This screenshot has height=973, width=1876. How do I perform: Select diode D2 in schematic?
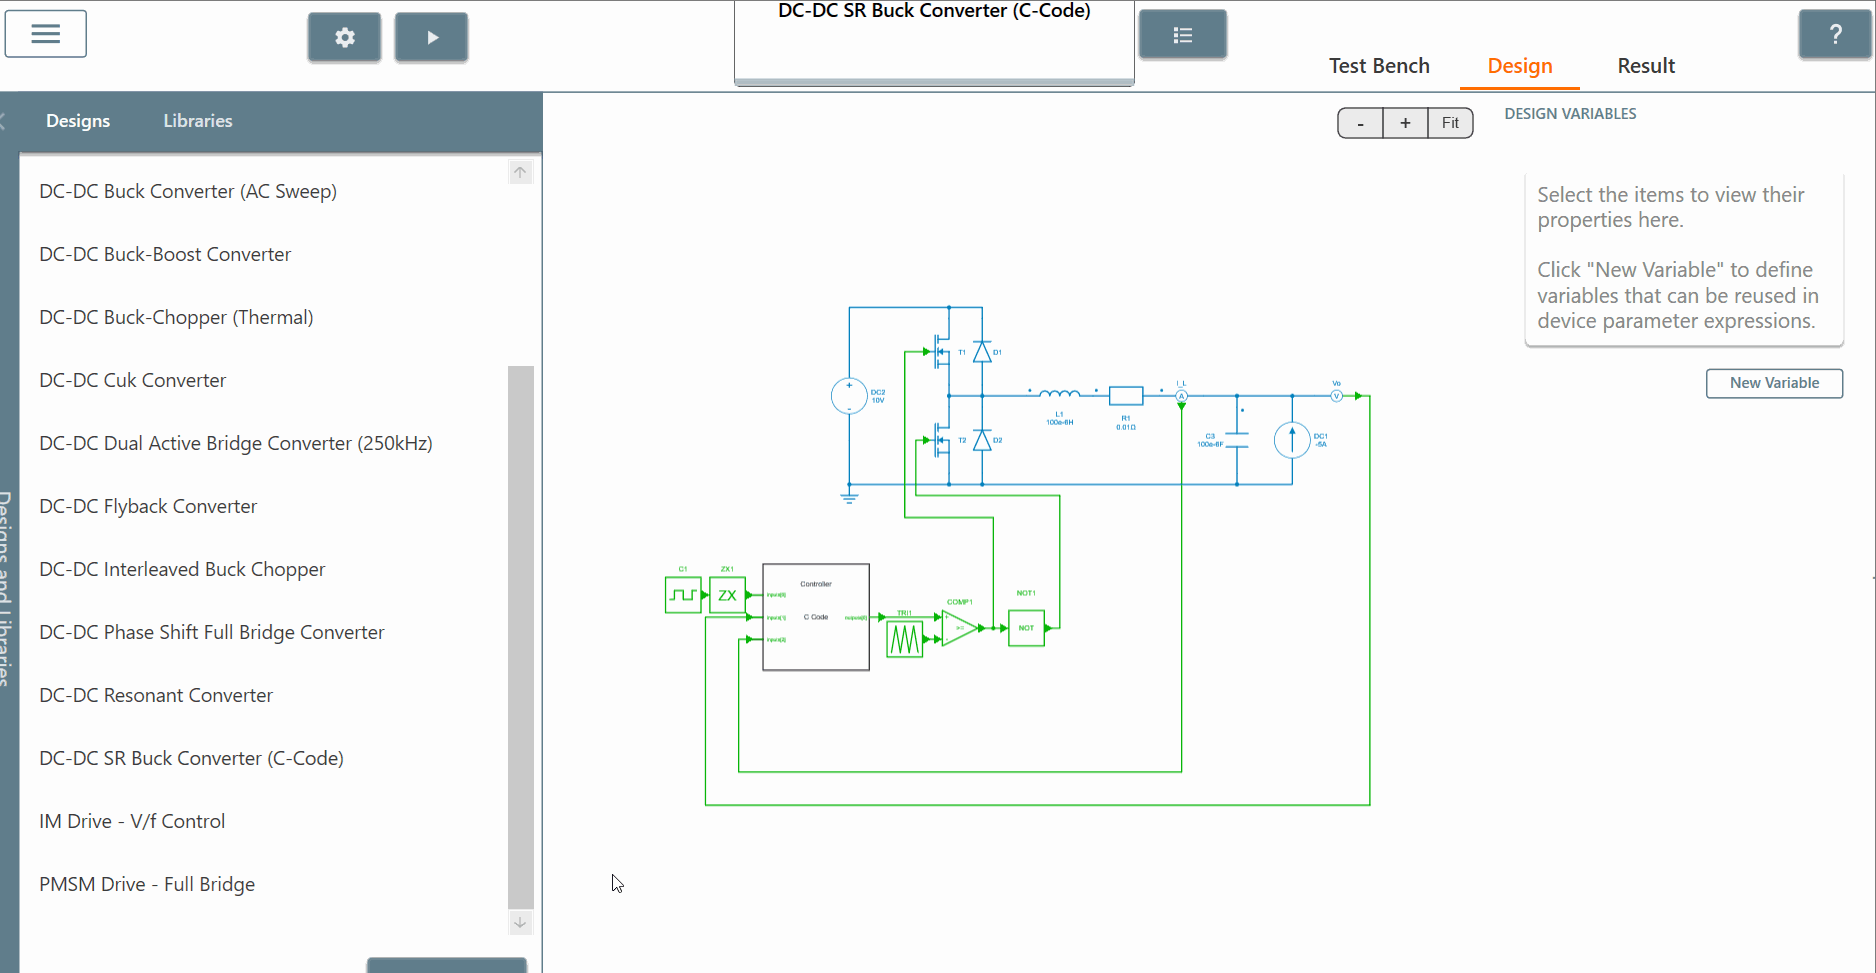[982, 440]
